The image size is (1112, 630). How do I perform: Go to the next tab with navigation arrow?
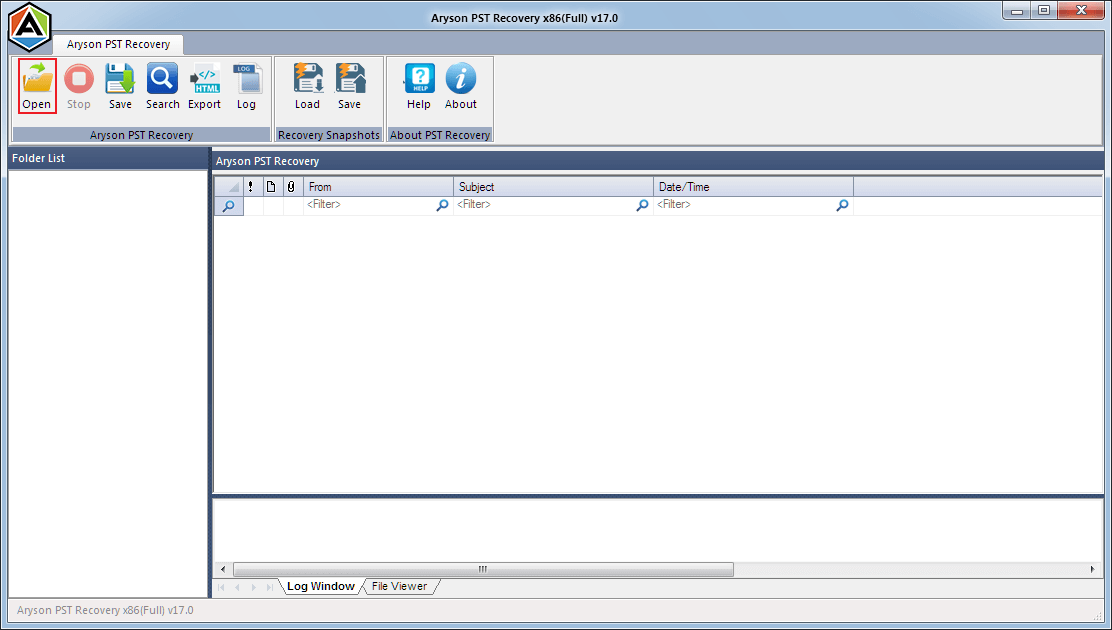(x=253, y=587)
